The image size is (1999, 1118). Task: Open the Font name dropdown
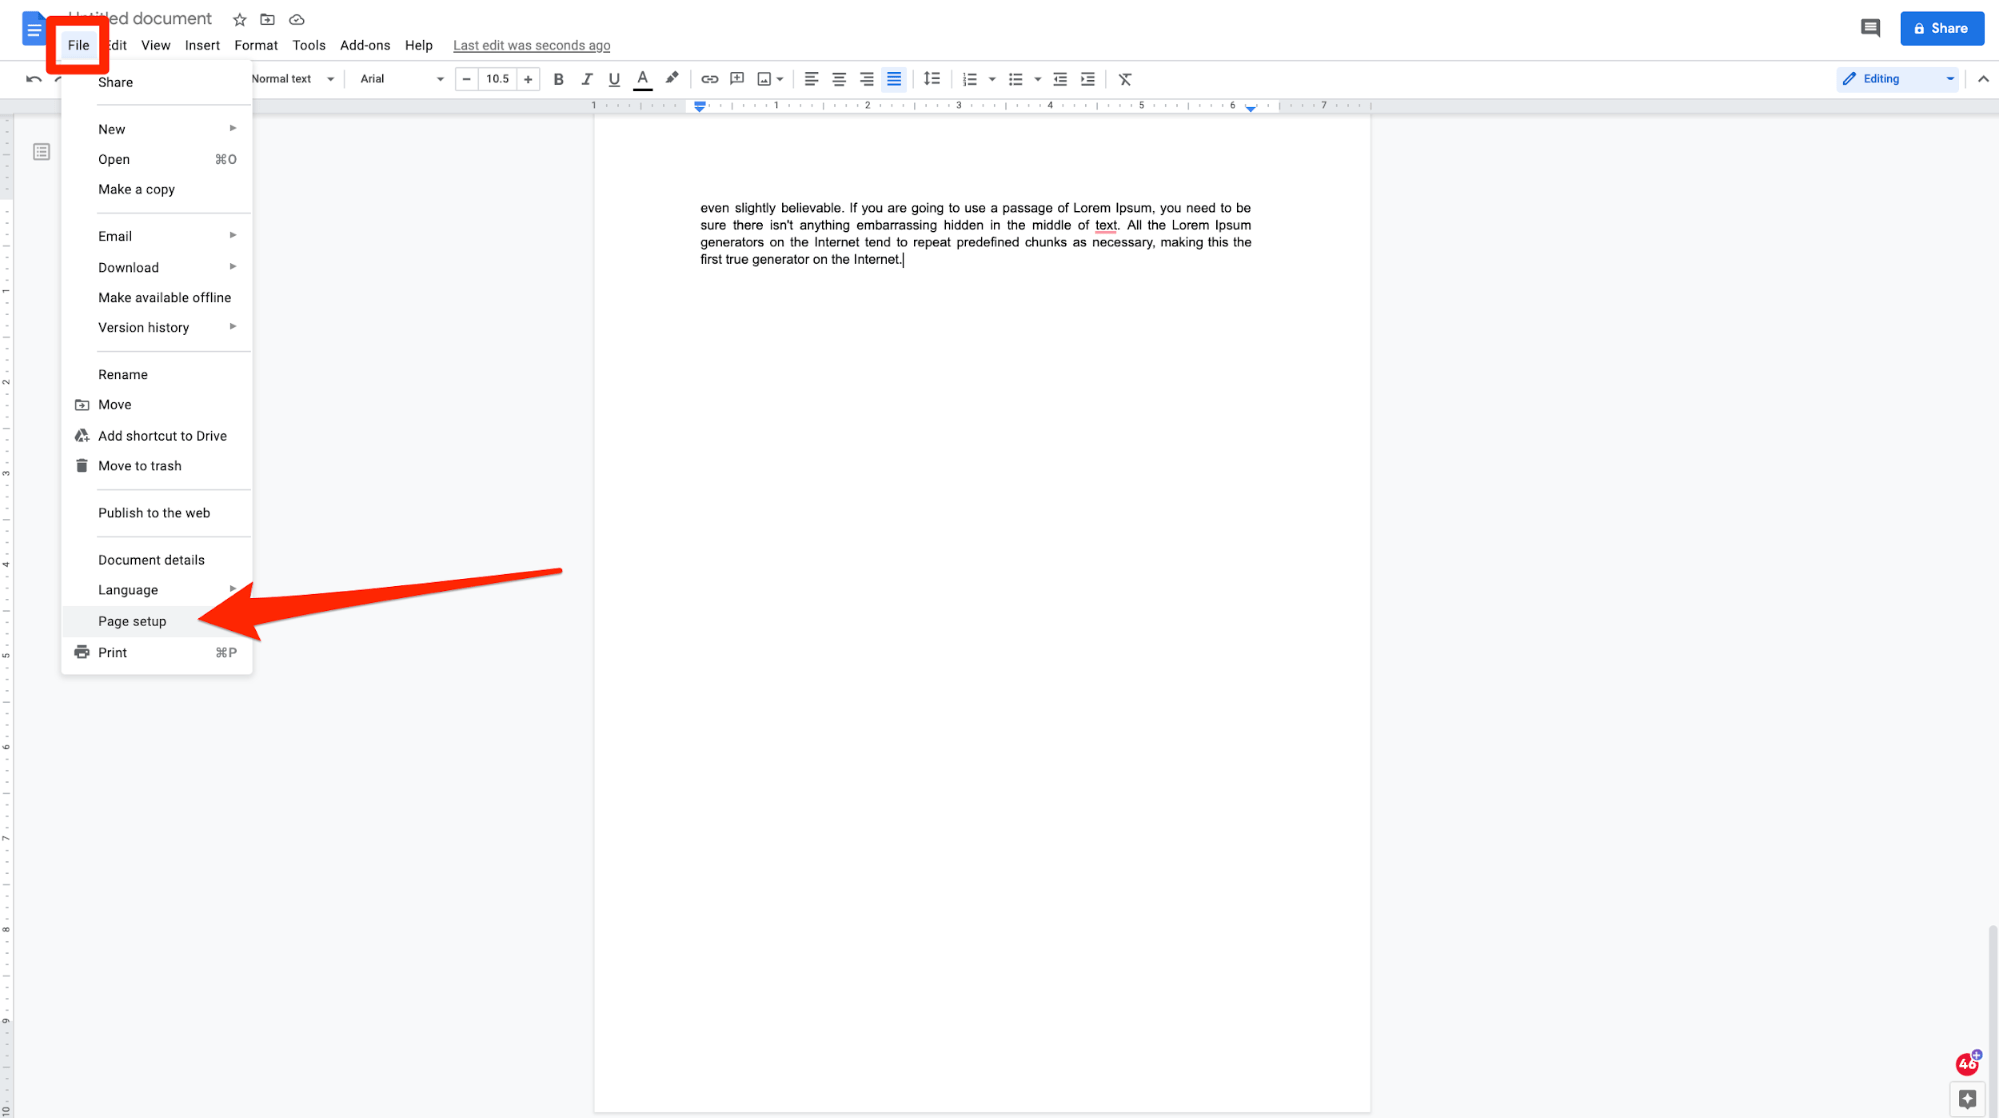[400, 78]
